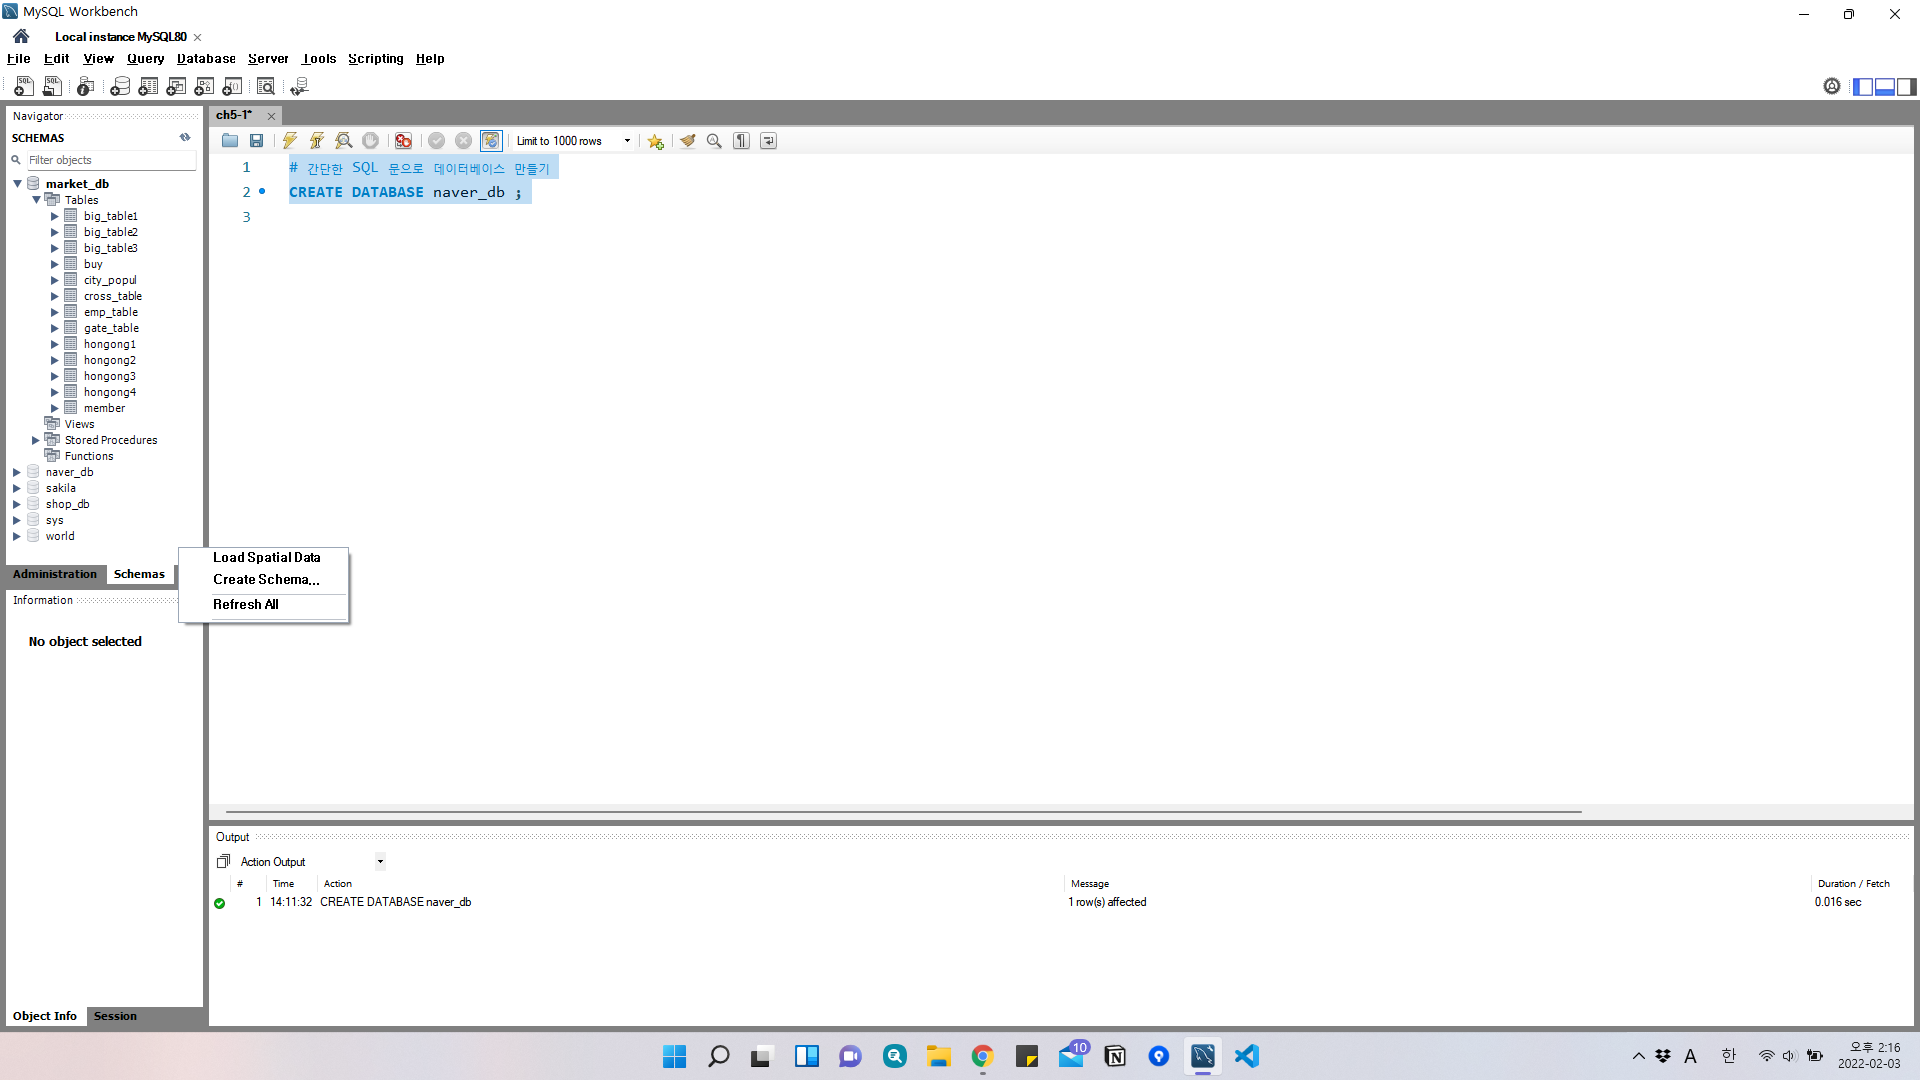Expand the naver_db schema node
Screen dimensions: 1920x1080
pos(17,472)
